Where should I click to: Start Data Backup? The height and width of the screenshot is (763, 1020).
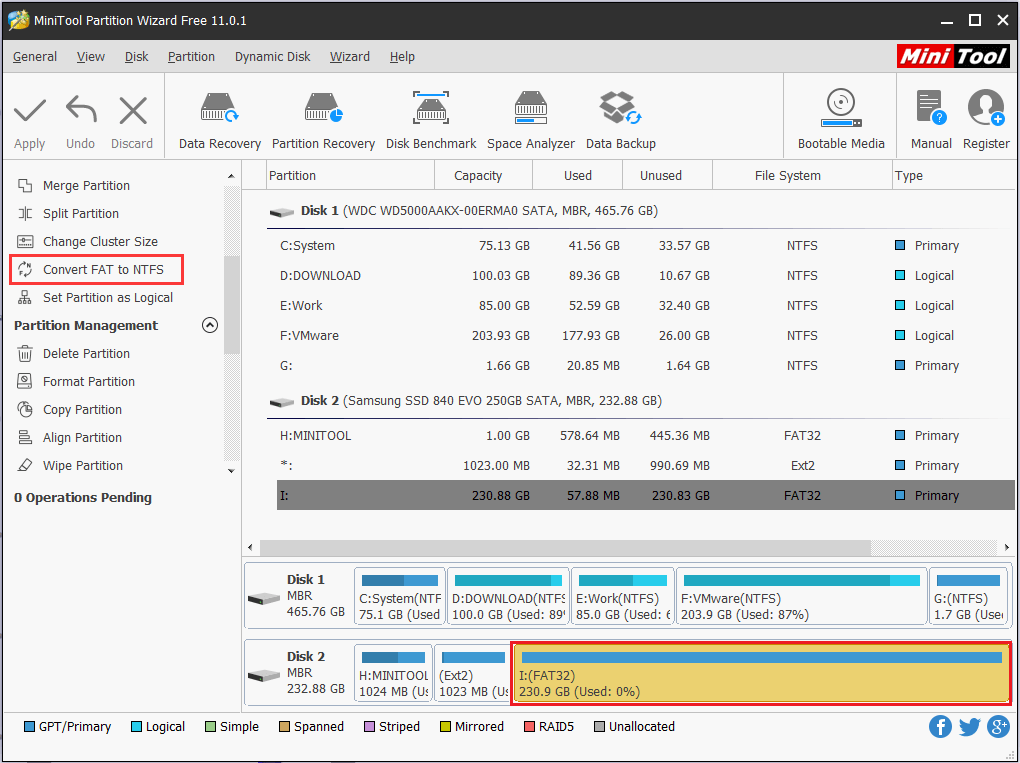pos(620,116)
